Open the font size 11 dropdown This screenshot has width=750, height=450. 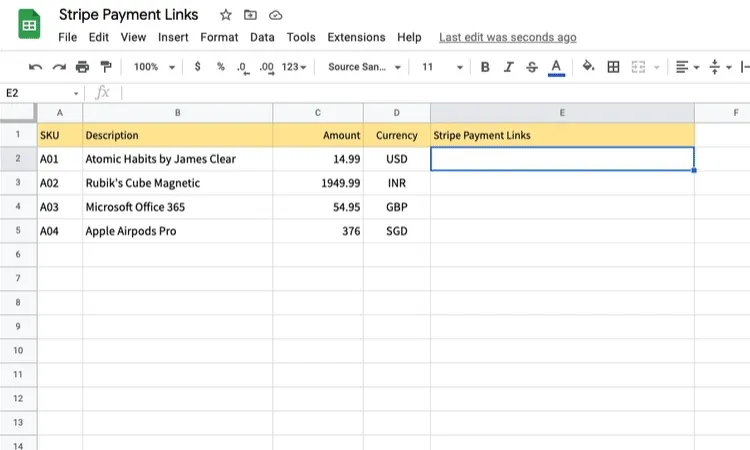point(442,67)
